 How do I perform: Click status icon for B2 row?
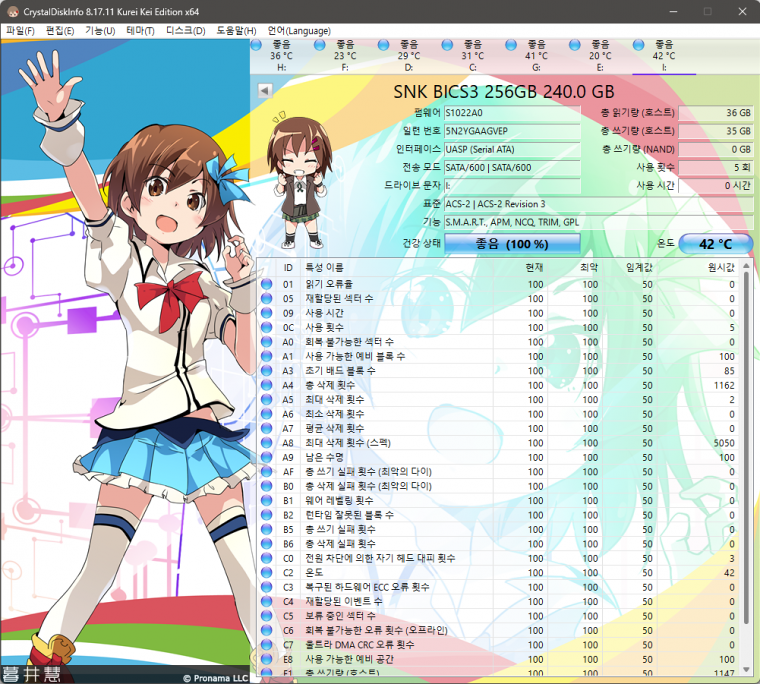pyautogui.click(x=267, y=515)
